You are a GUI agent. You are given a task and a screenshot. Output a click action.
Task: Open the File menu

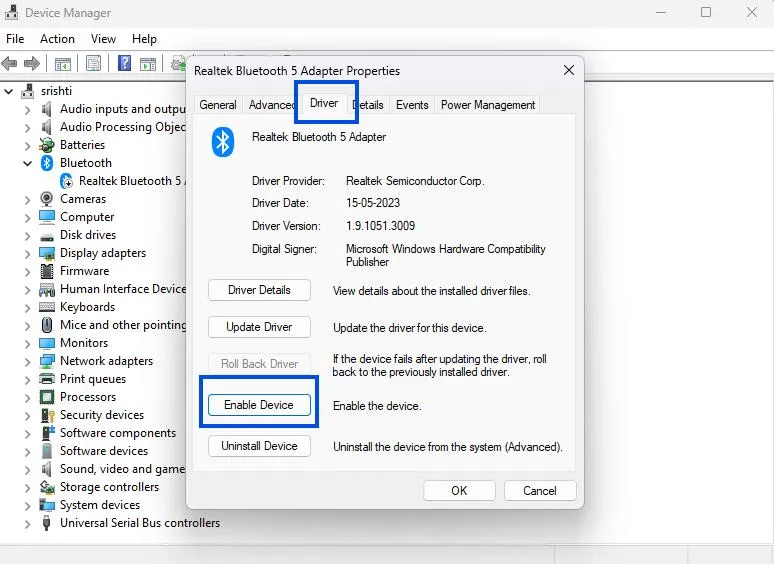[x=15, y=38]
